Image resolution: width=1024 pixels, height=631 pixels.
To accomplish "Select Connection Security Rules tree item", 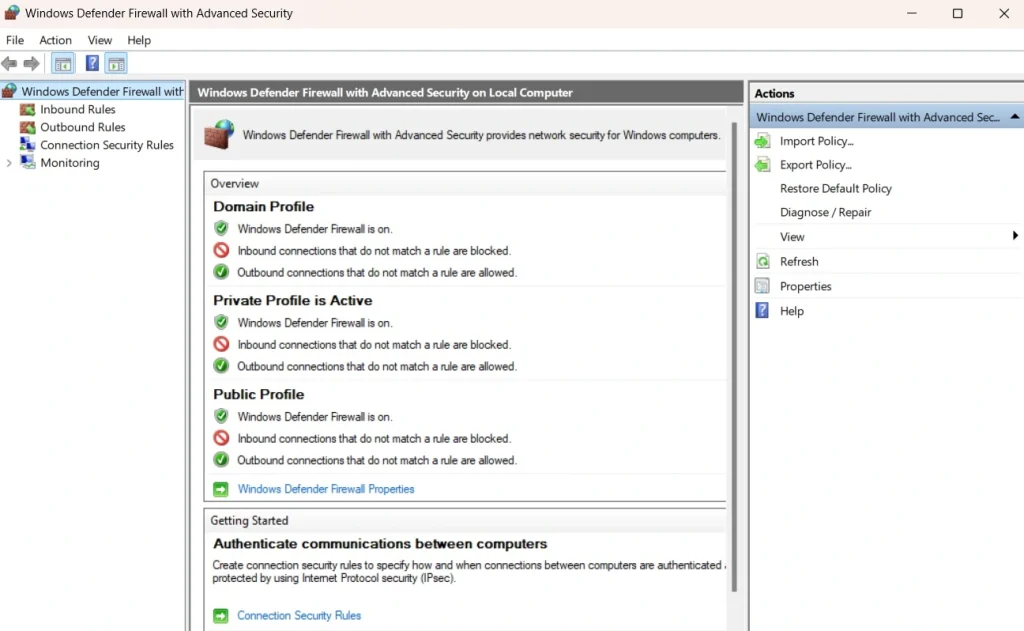I will (107, 145).
